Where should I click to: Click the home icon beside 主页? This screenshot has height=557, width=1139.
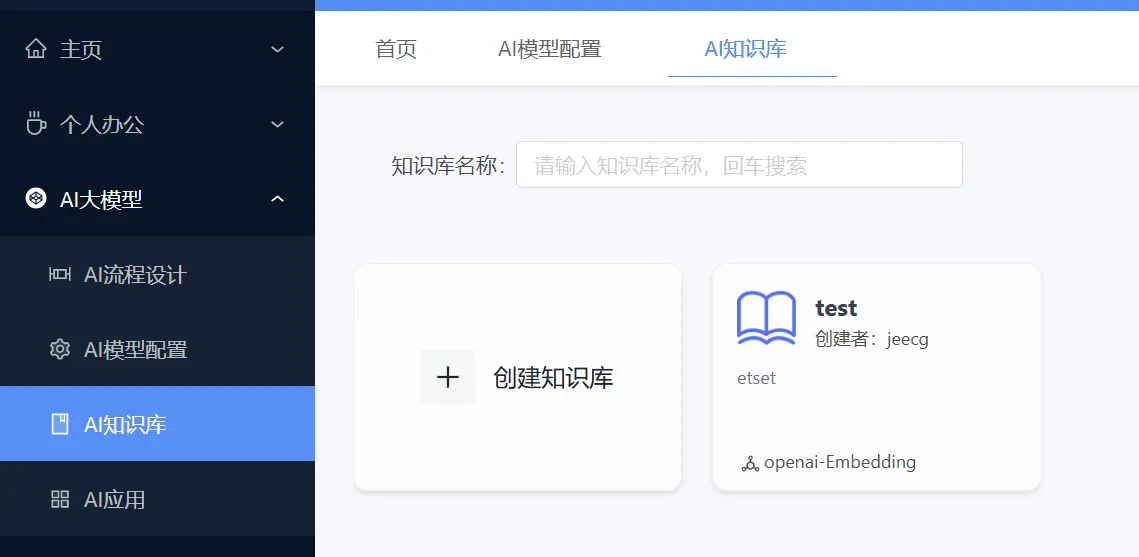[36, 49]
